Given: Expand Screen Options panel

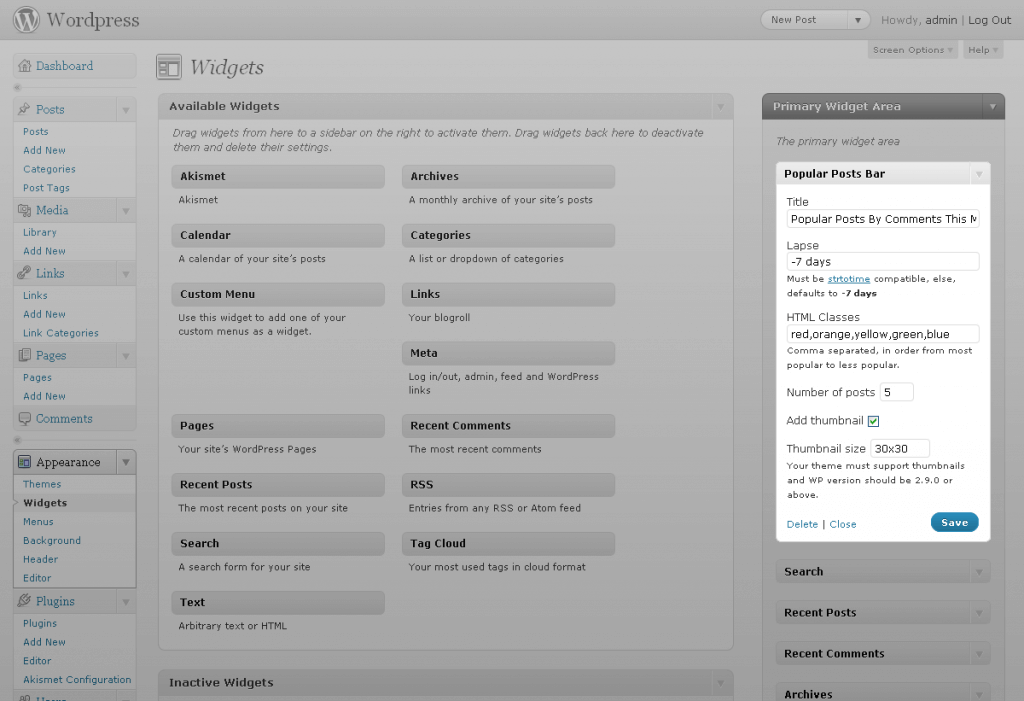Looking at the screenshot, I should point(912,50).
